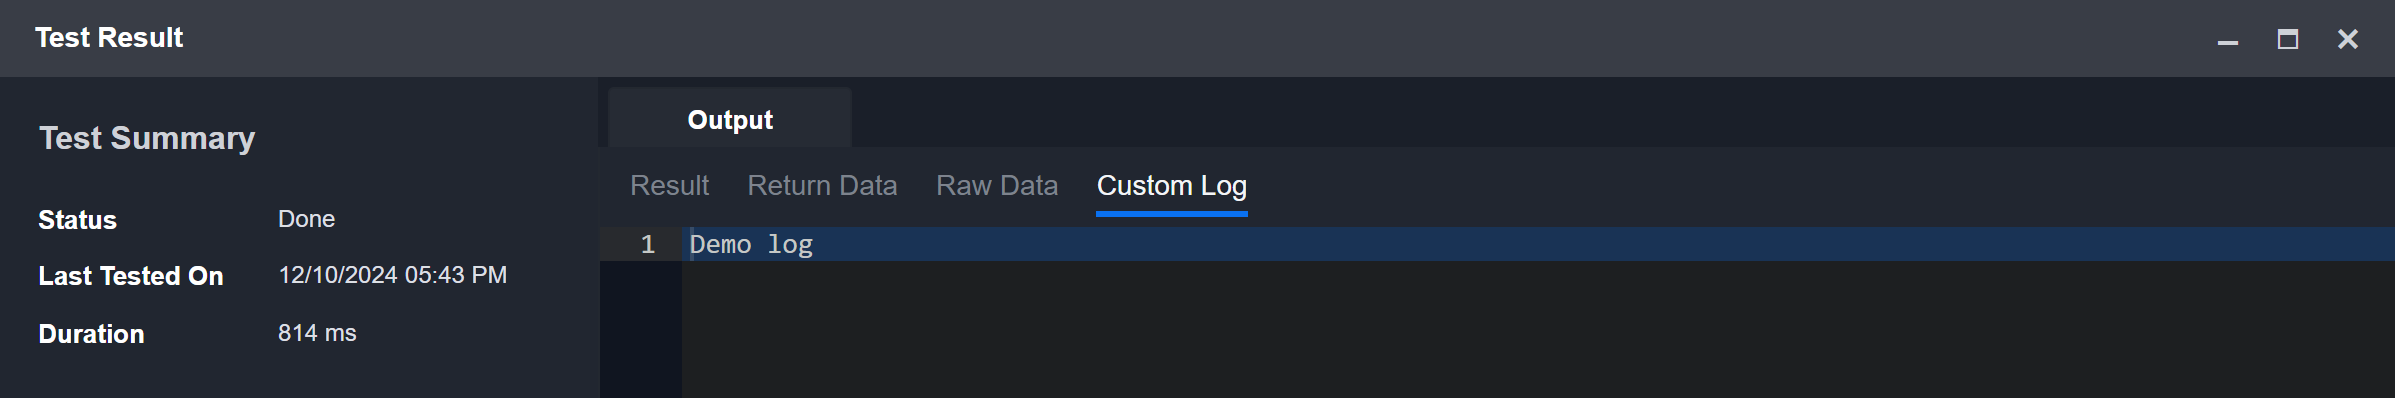Viewport: 2395px width, 398px height.
Task: Minimize the Test Result window
Action: point(2227,40)
